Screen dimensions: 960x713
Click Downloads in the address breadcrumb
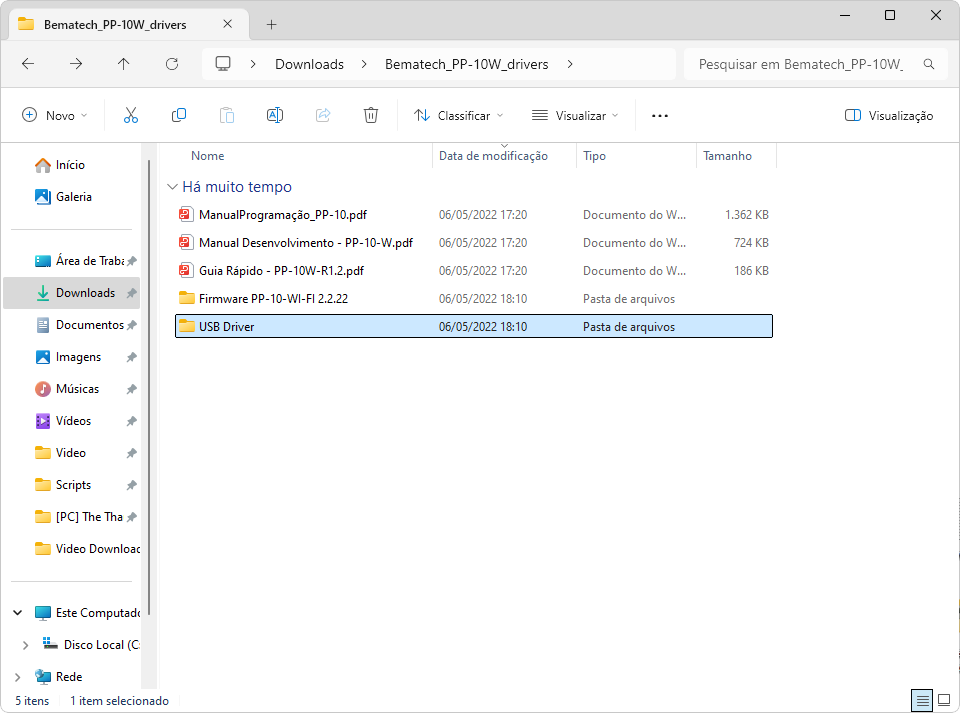(x=309, y=64)
